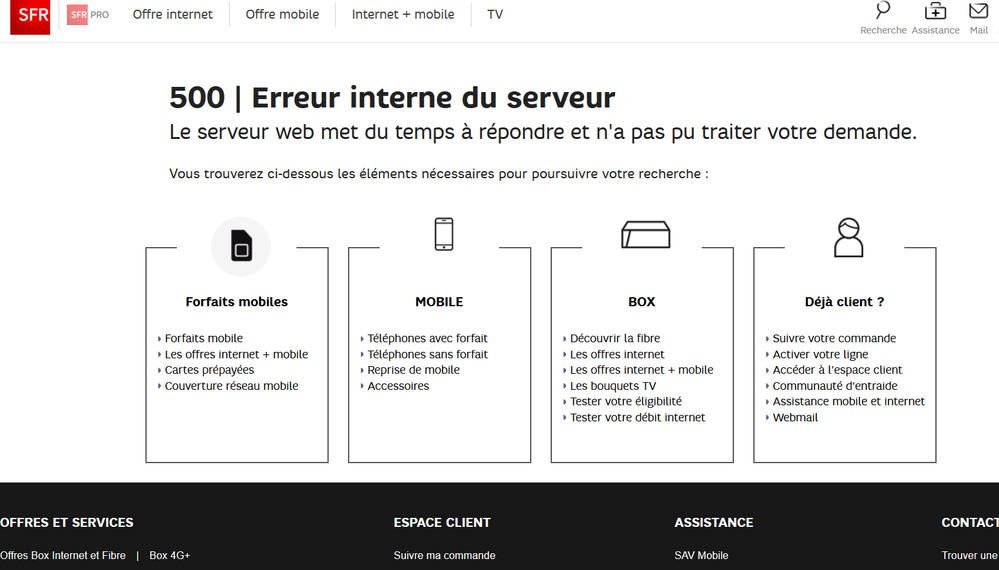Viewport: 999px width, 570px height.
Task: Click the SAV Mobile footer link
Action: coord(701,555)
